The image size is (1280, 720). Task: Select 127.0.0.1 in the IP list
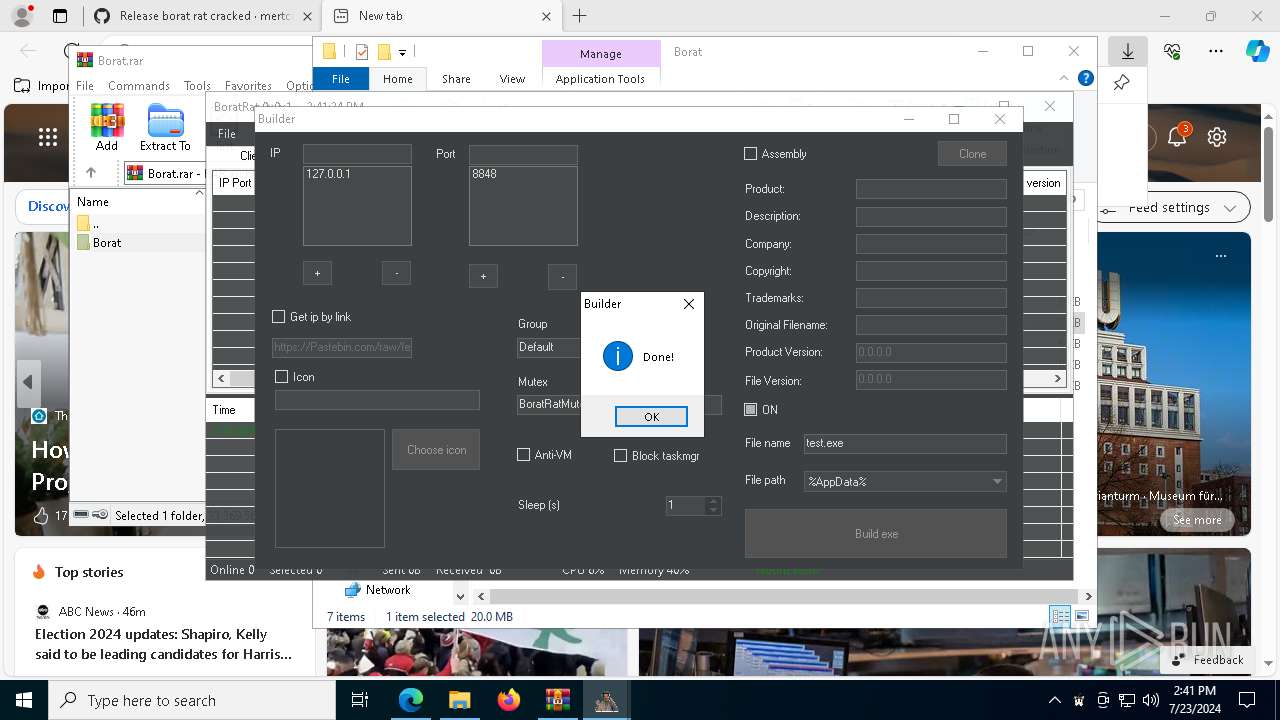[328, 174]
